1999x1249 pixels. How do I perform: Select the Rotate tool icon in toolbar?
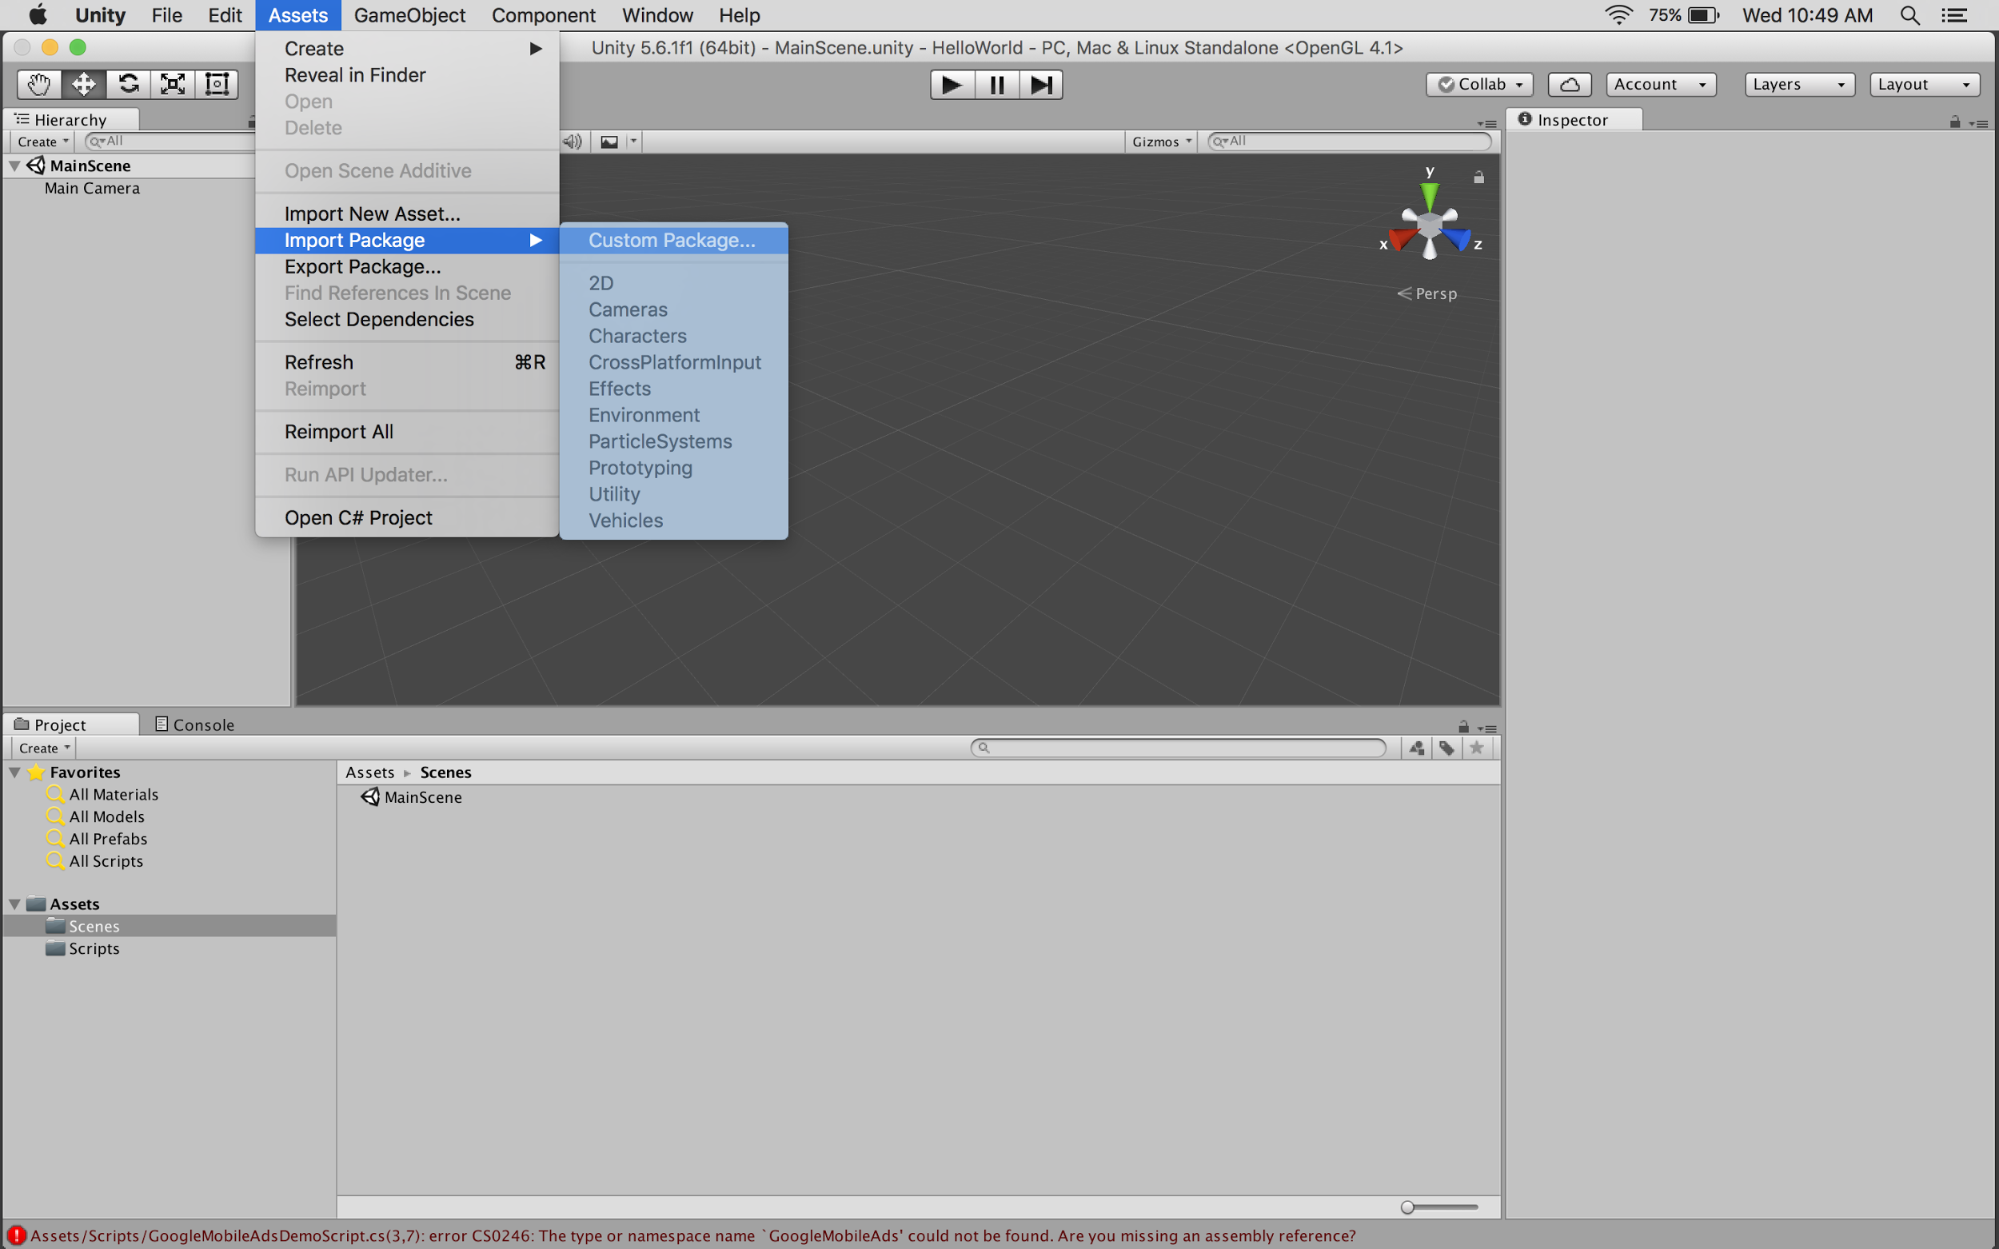pyautogui.click(x=127, y=83)
